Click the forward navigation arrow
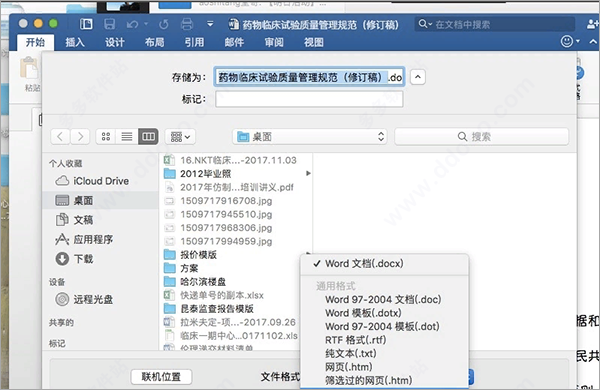This screenshot has height=390, width=600. pos(80,137)
